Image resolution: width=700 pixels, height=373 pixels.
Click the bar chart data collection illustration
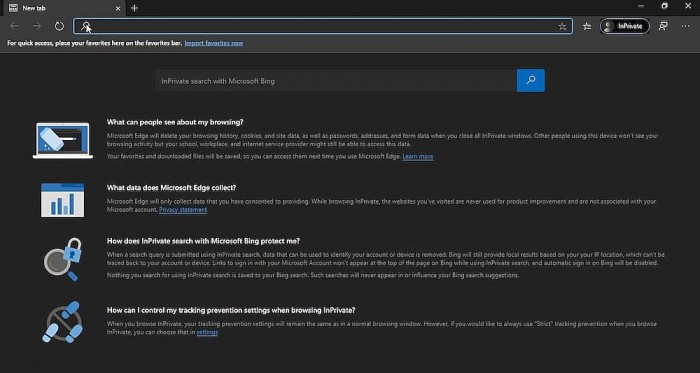pyautogui.click(x=62, y=200)
